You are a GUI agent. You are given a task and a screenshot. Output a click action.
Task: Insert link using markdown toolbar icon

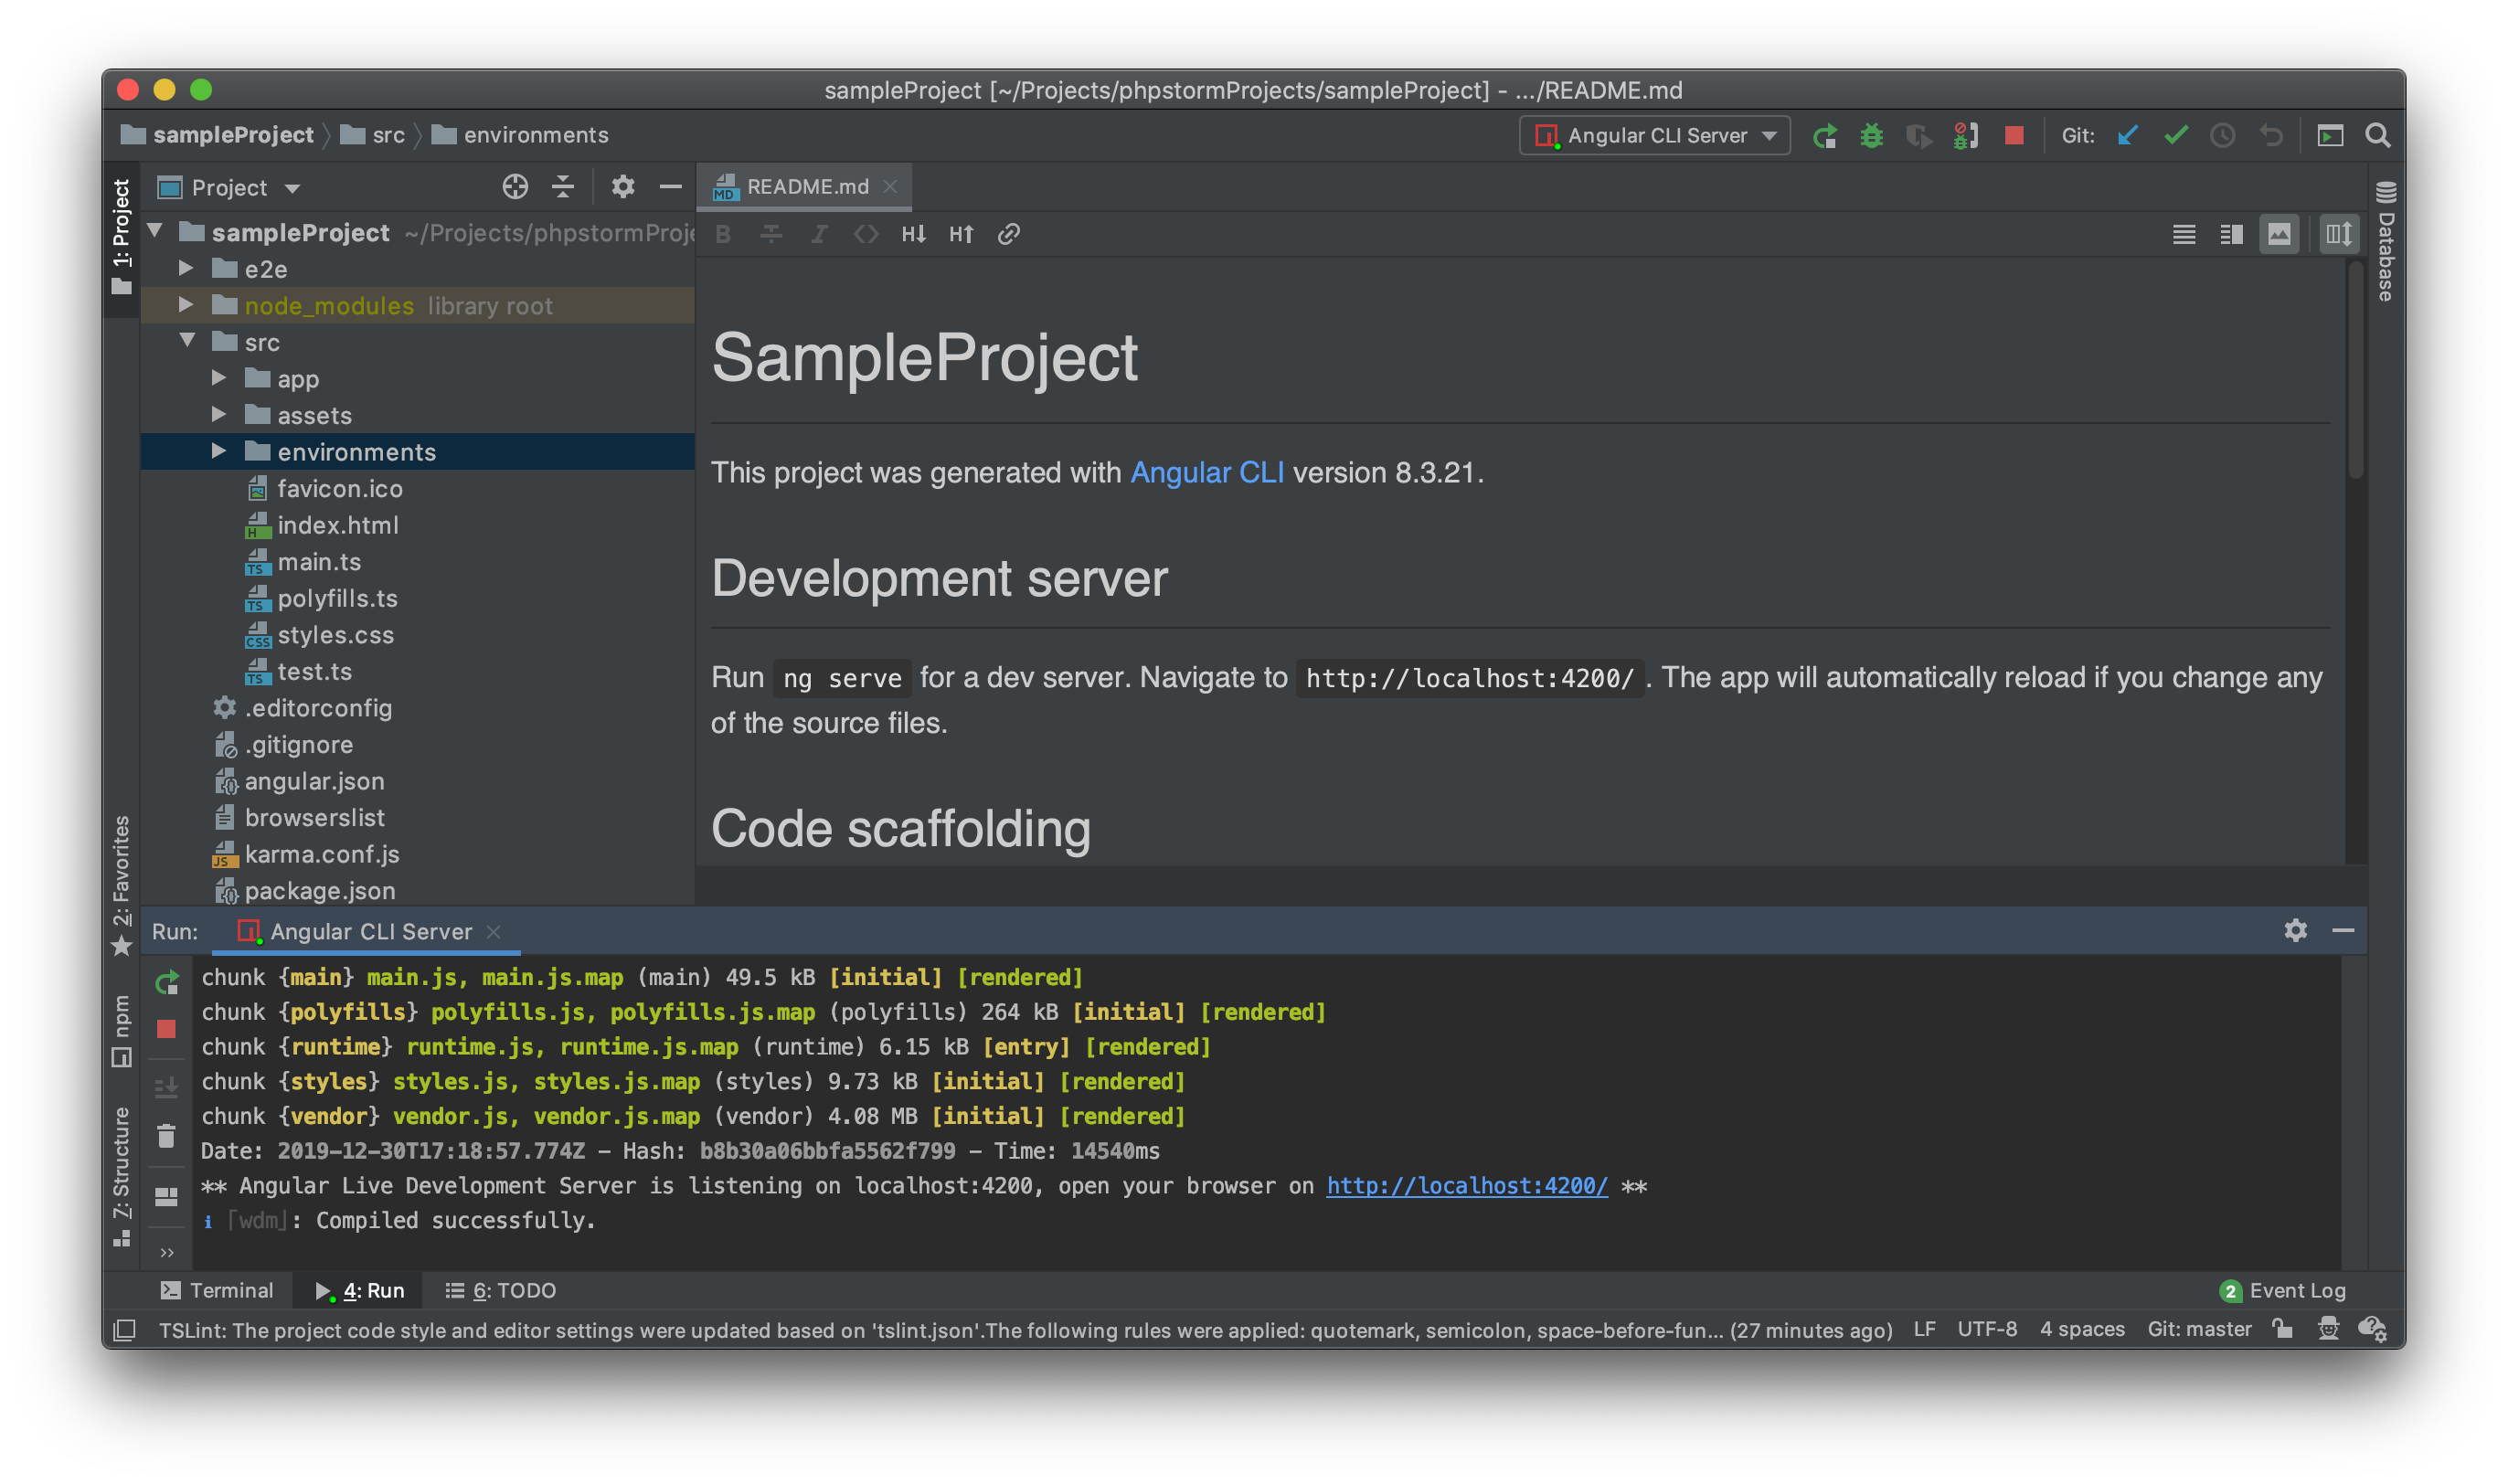click(1008, 234)
